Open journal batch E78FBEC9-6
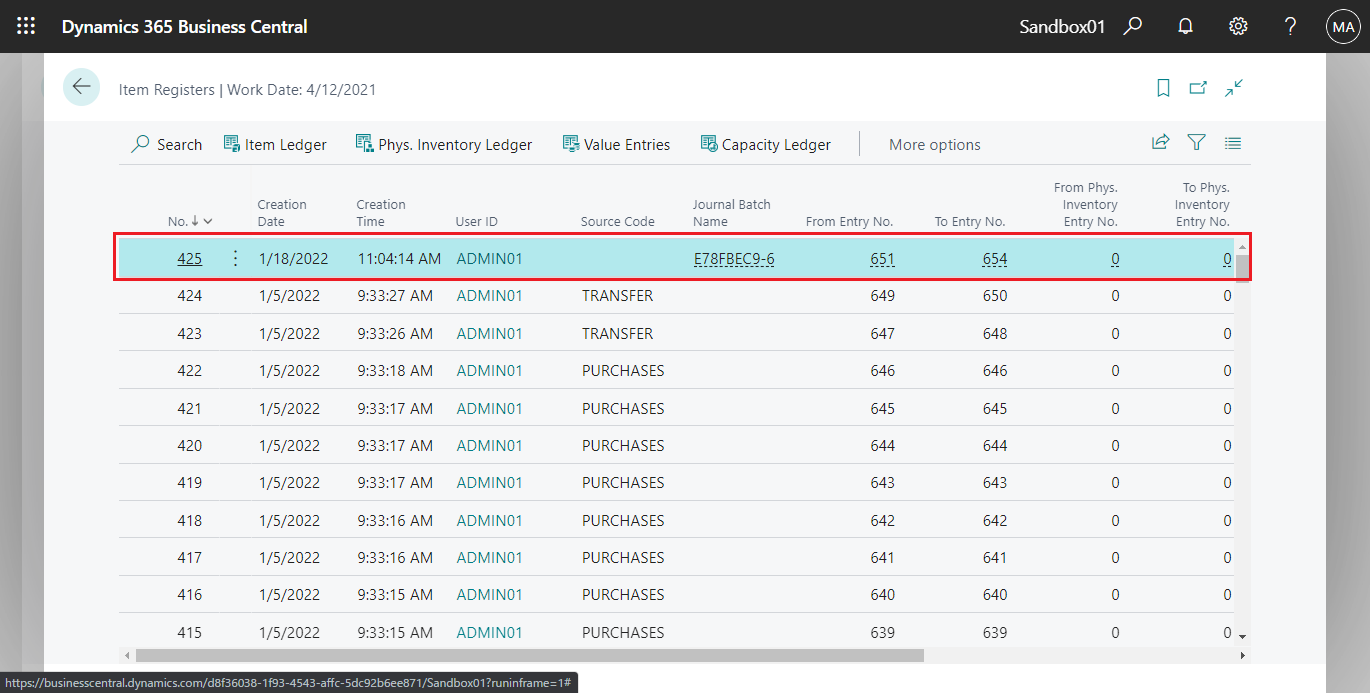The image size is (1370, 693). tap(734, 257)
